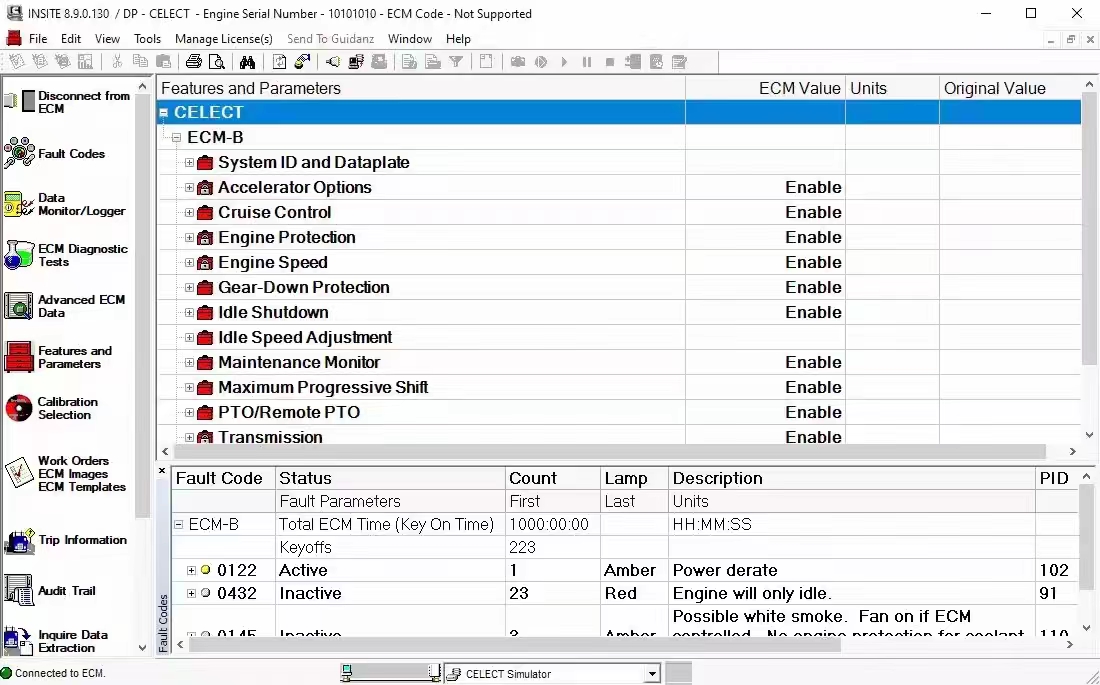Click the Send to ECM toolbar icon

[302, 62]
